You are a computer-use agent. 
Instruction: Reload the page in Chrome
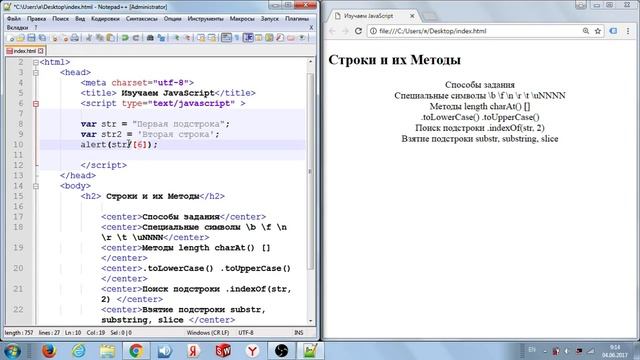(358, 31)
